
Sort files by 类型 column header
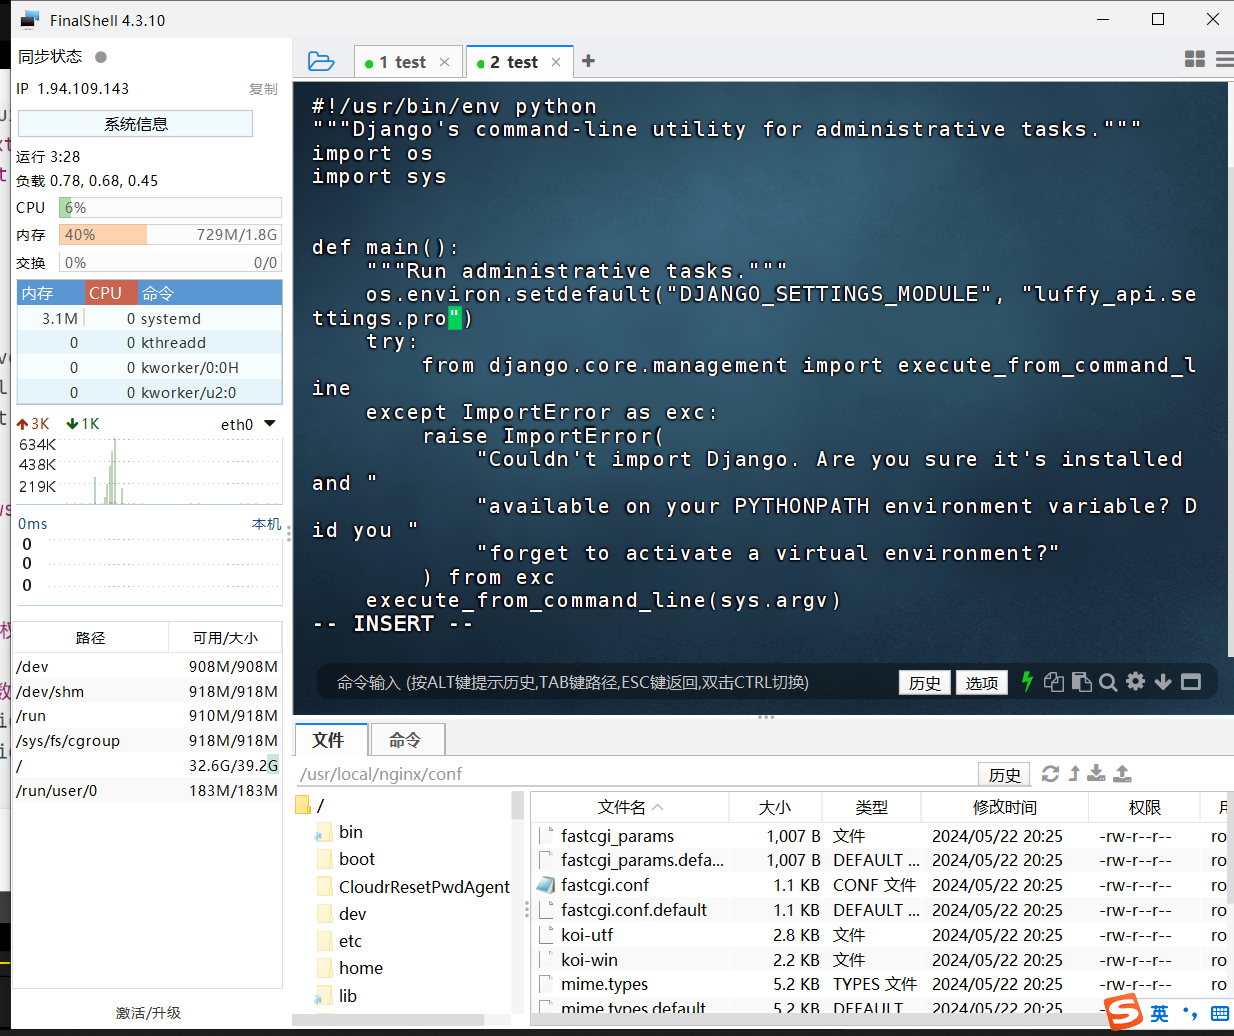click(x=871, y=807)
